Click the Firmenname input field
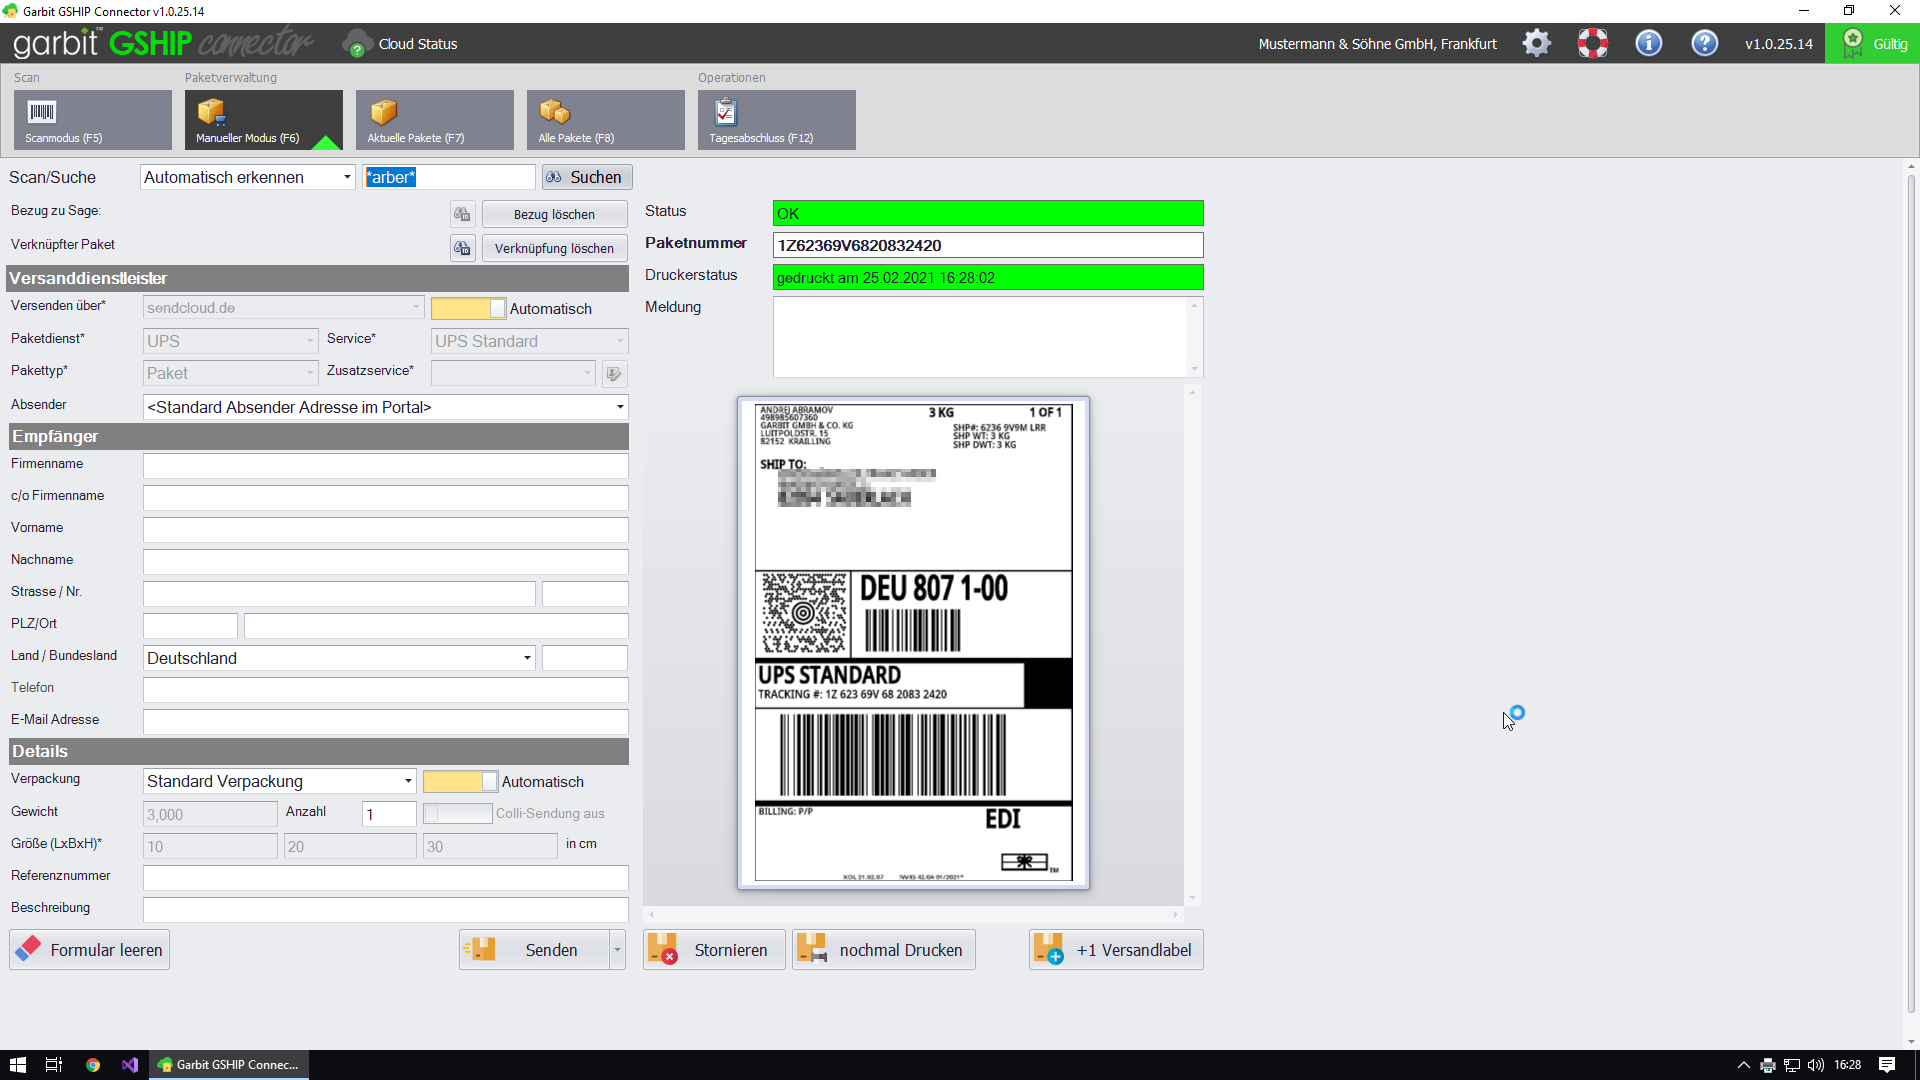The image size is (1920, 1080). tap(386, 466)
